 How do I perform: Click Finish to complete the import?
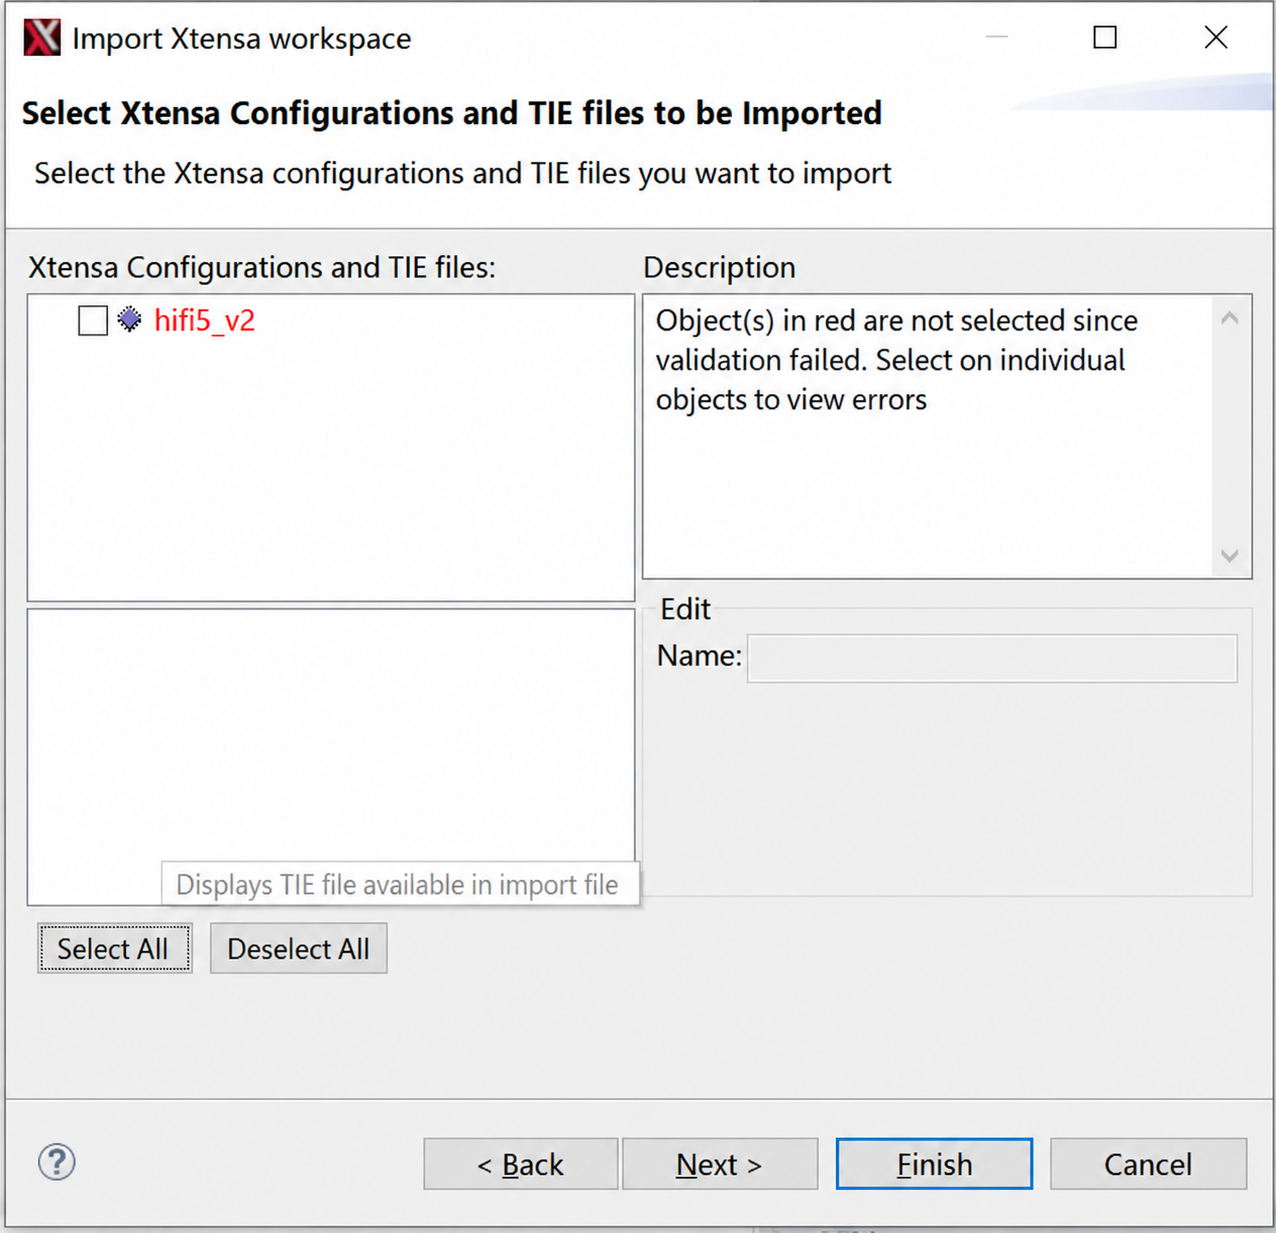[x=934, y=1164]
